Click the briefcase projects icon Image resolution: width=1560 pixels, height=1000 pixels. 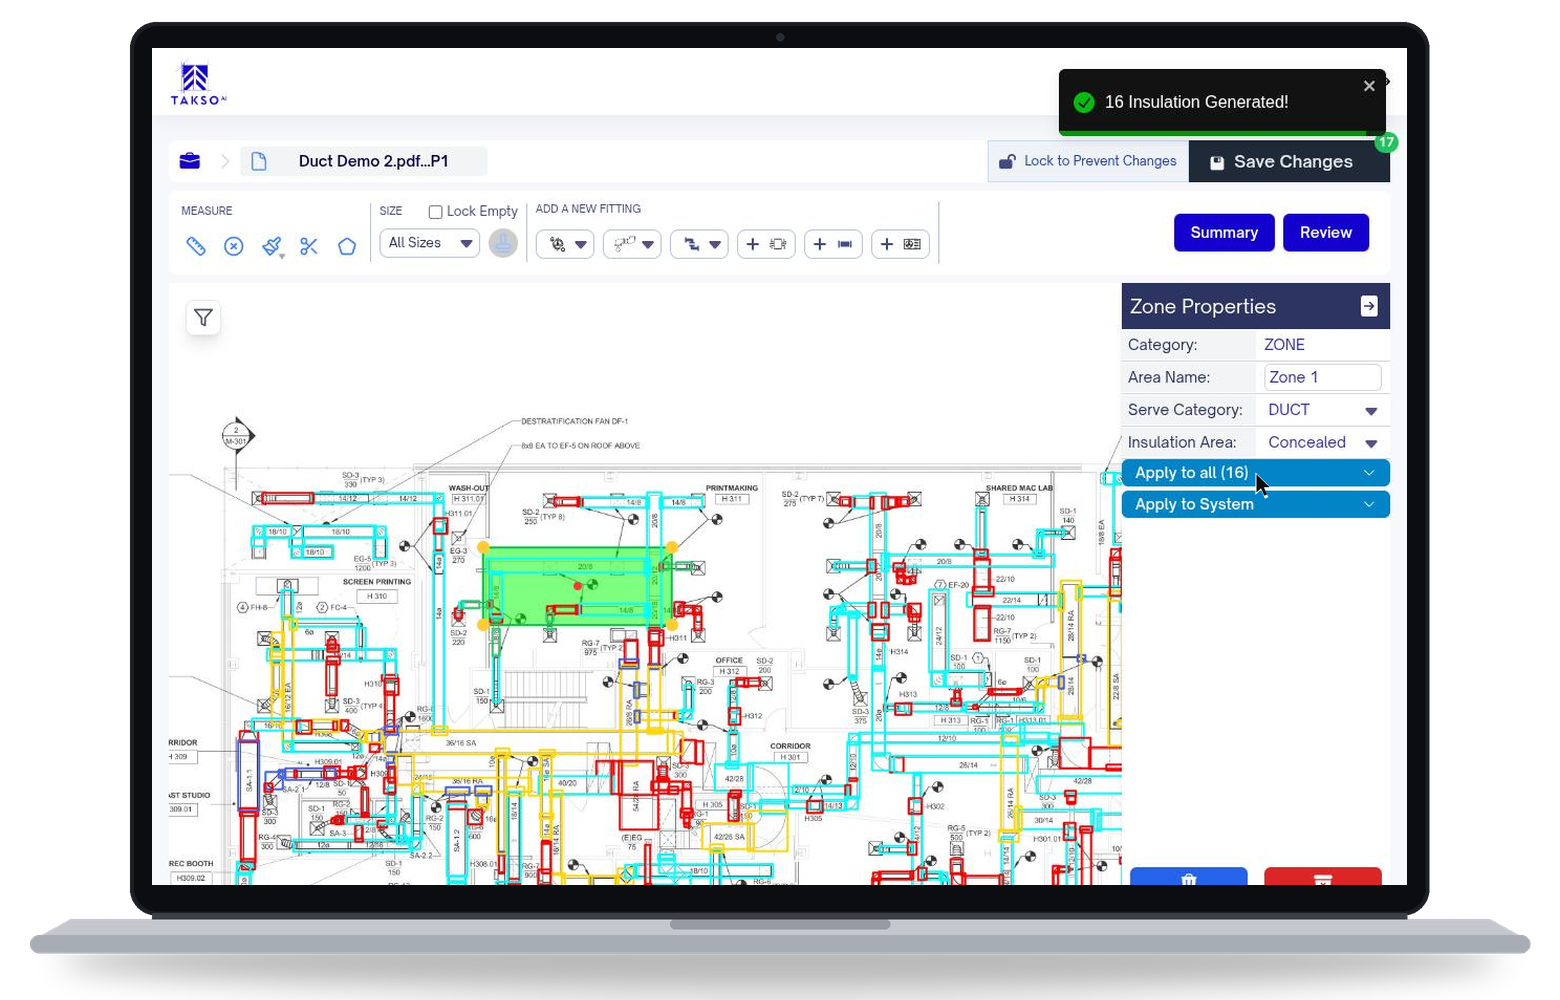click(x=190, y=161)
